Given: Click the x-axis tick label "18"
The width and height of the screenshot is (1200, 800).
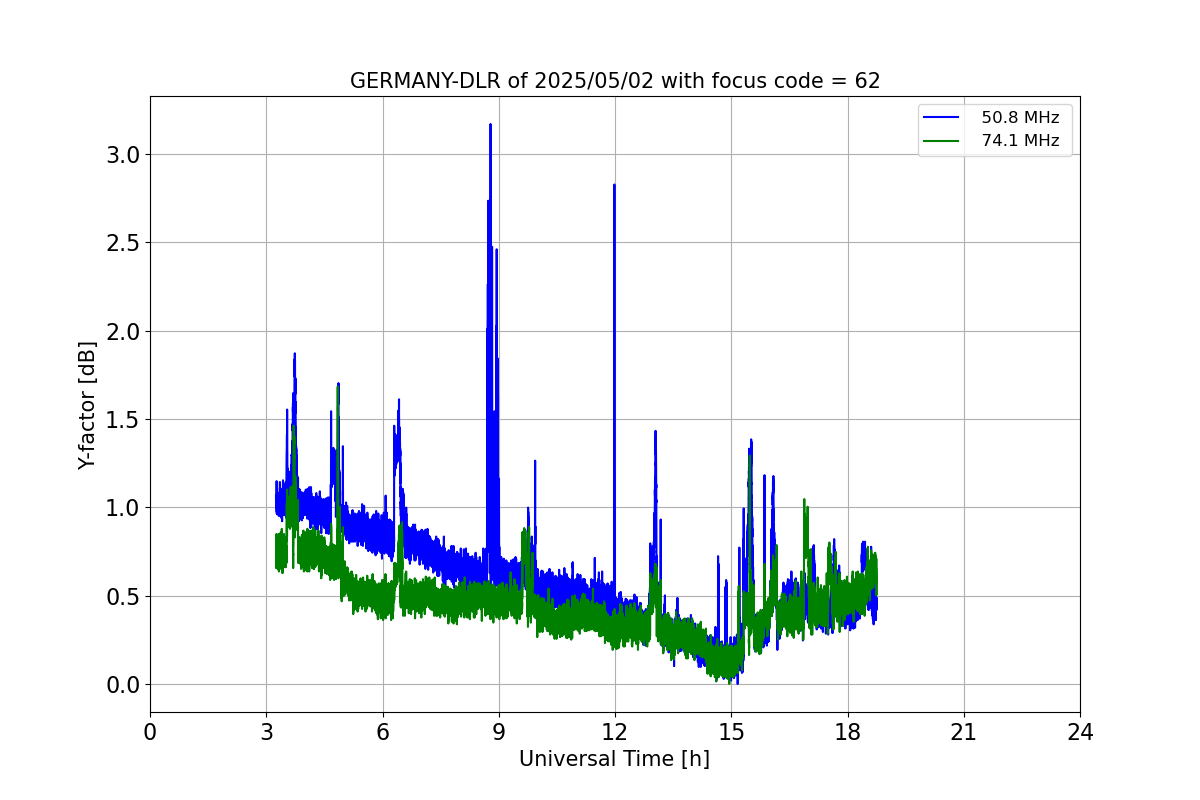Looking at the screenshot, I should [847, 732].
